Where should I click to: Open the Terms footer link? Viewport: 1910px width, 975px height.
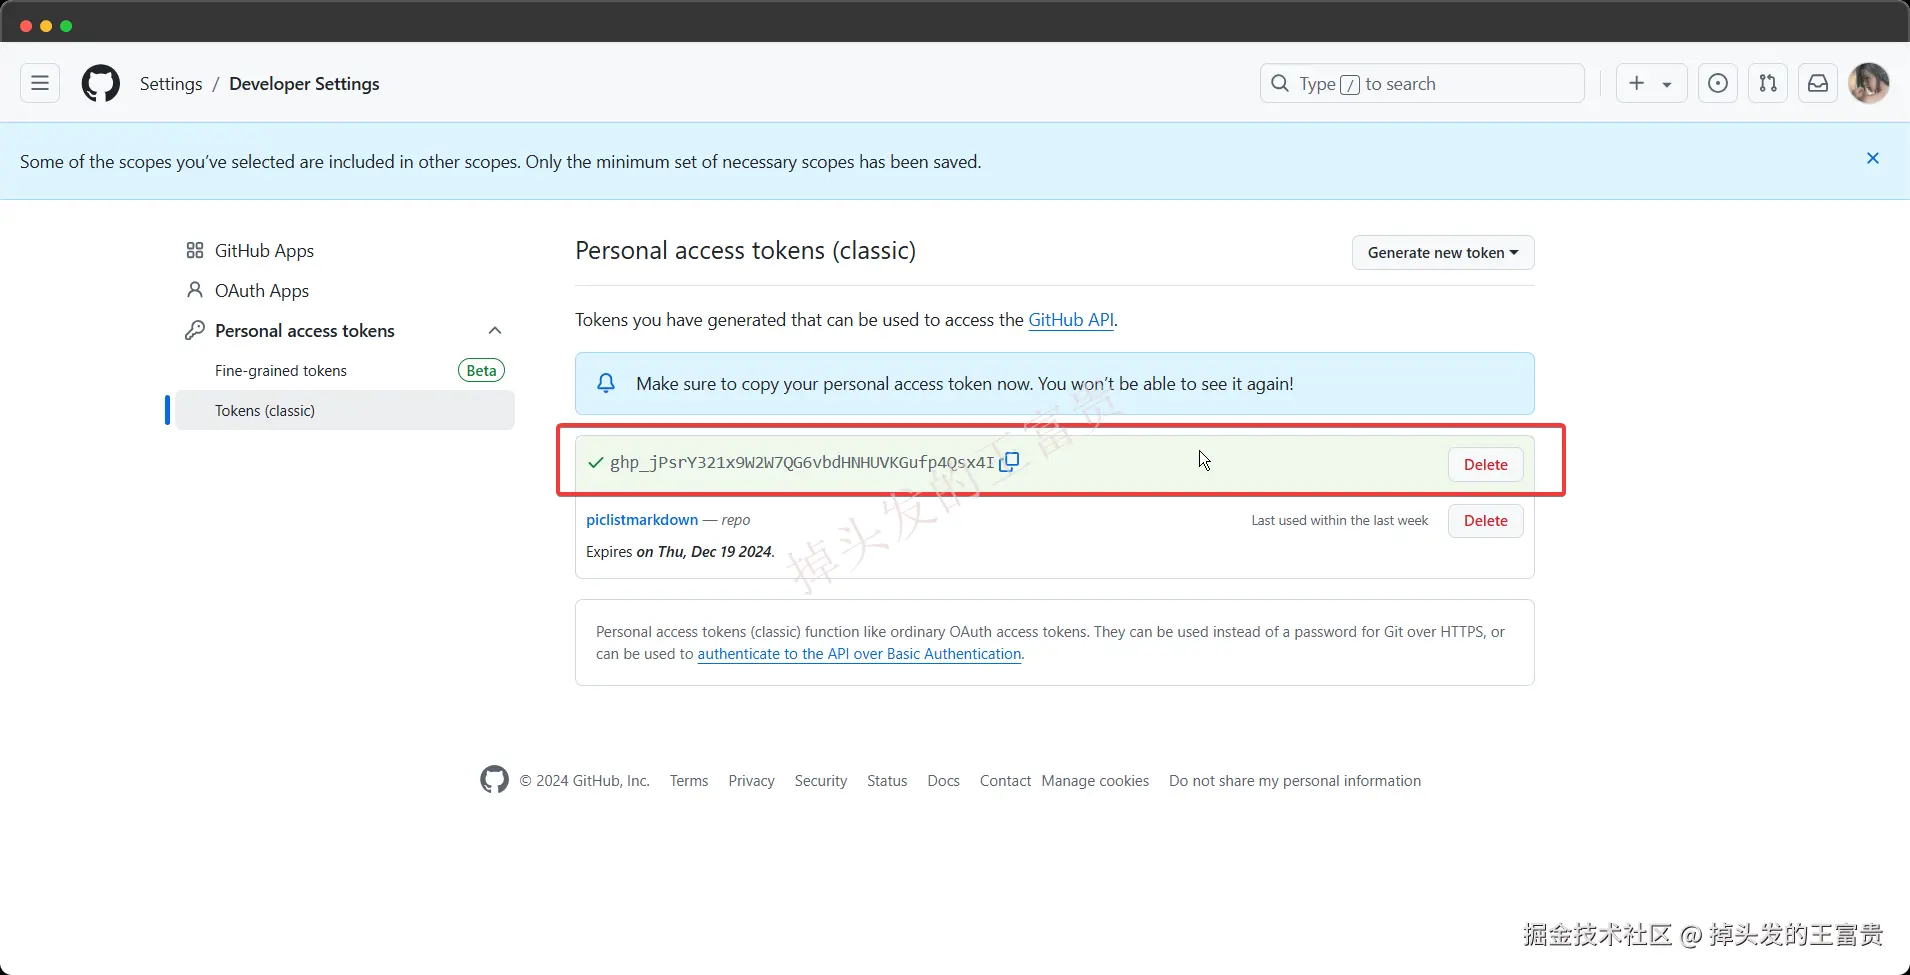click(689, 781)
